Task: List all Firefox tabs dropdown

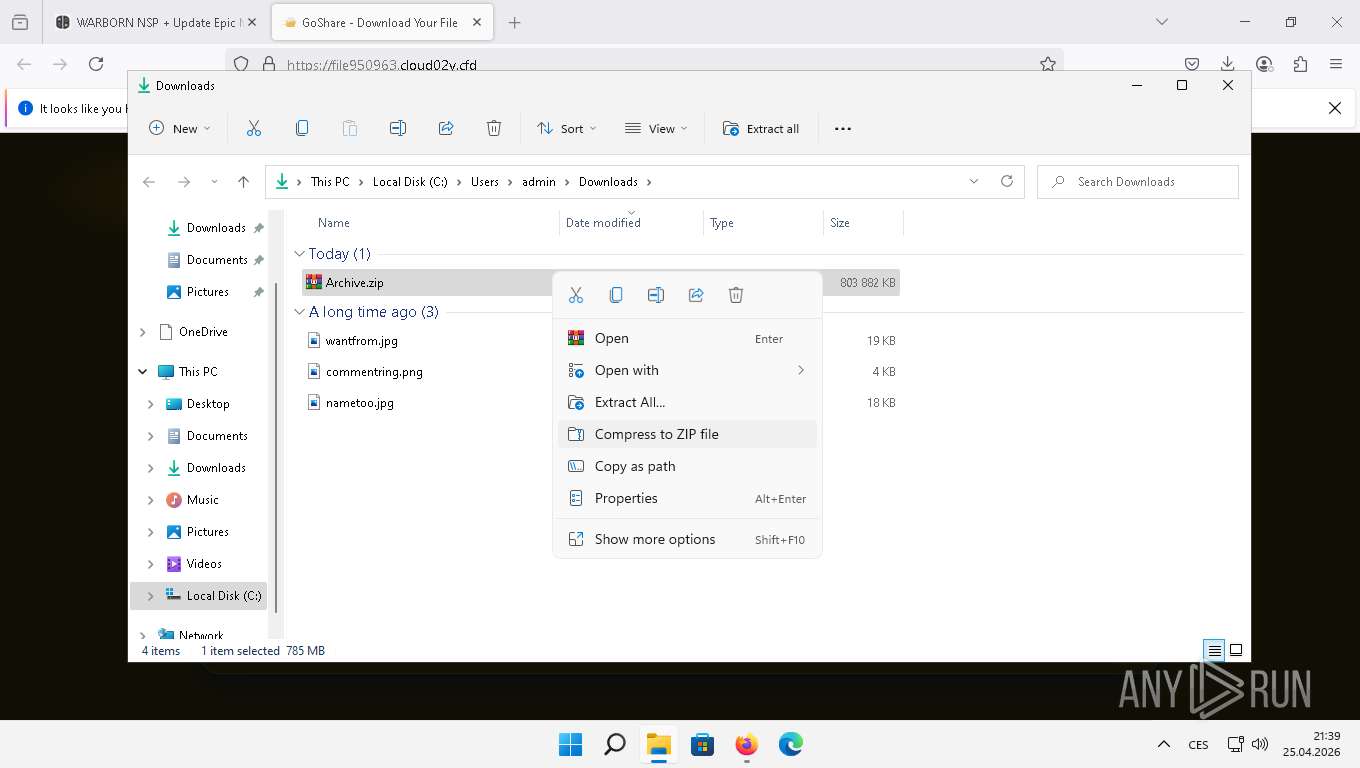Action: click(1161, 22)
